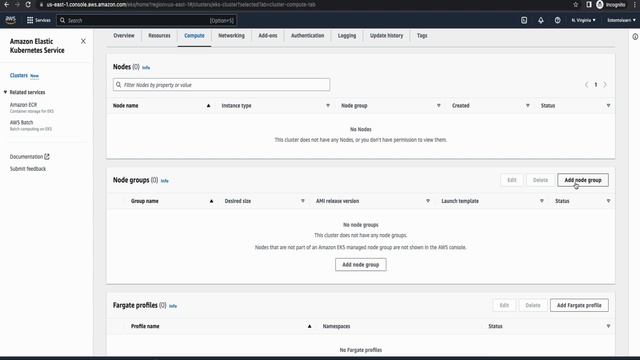Close the Amazon EKS side navigation
The width and height of the screenshot is (640, 360).
click(x=83, y=41)
